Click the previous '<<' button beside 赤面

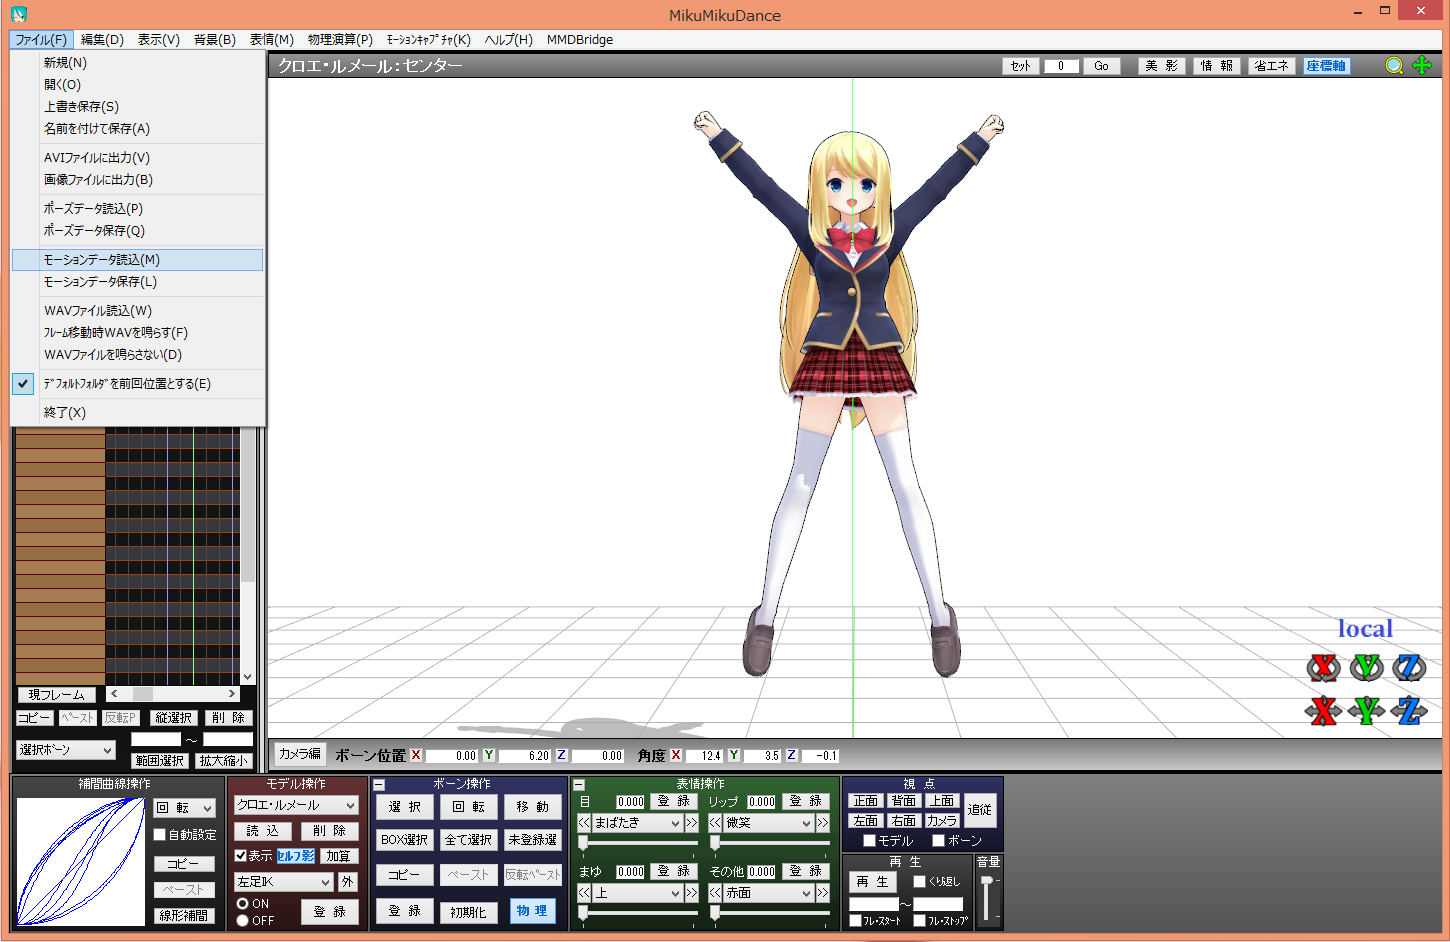point(715,893)
